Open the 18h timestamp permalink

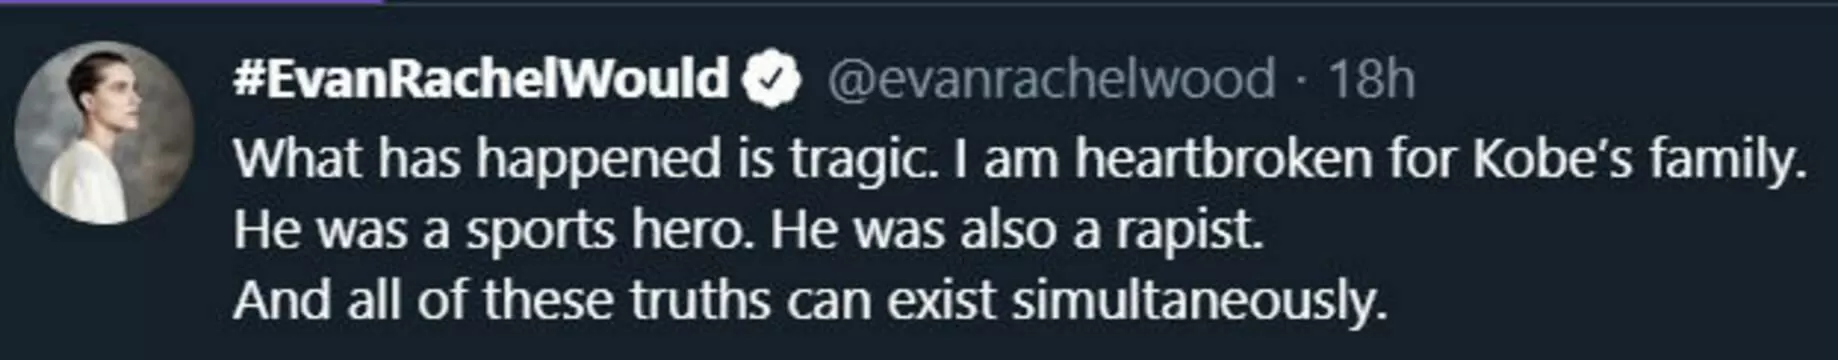coord(1371,79)
